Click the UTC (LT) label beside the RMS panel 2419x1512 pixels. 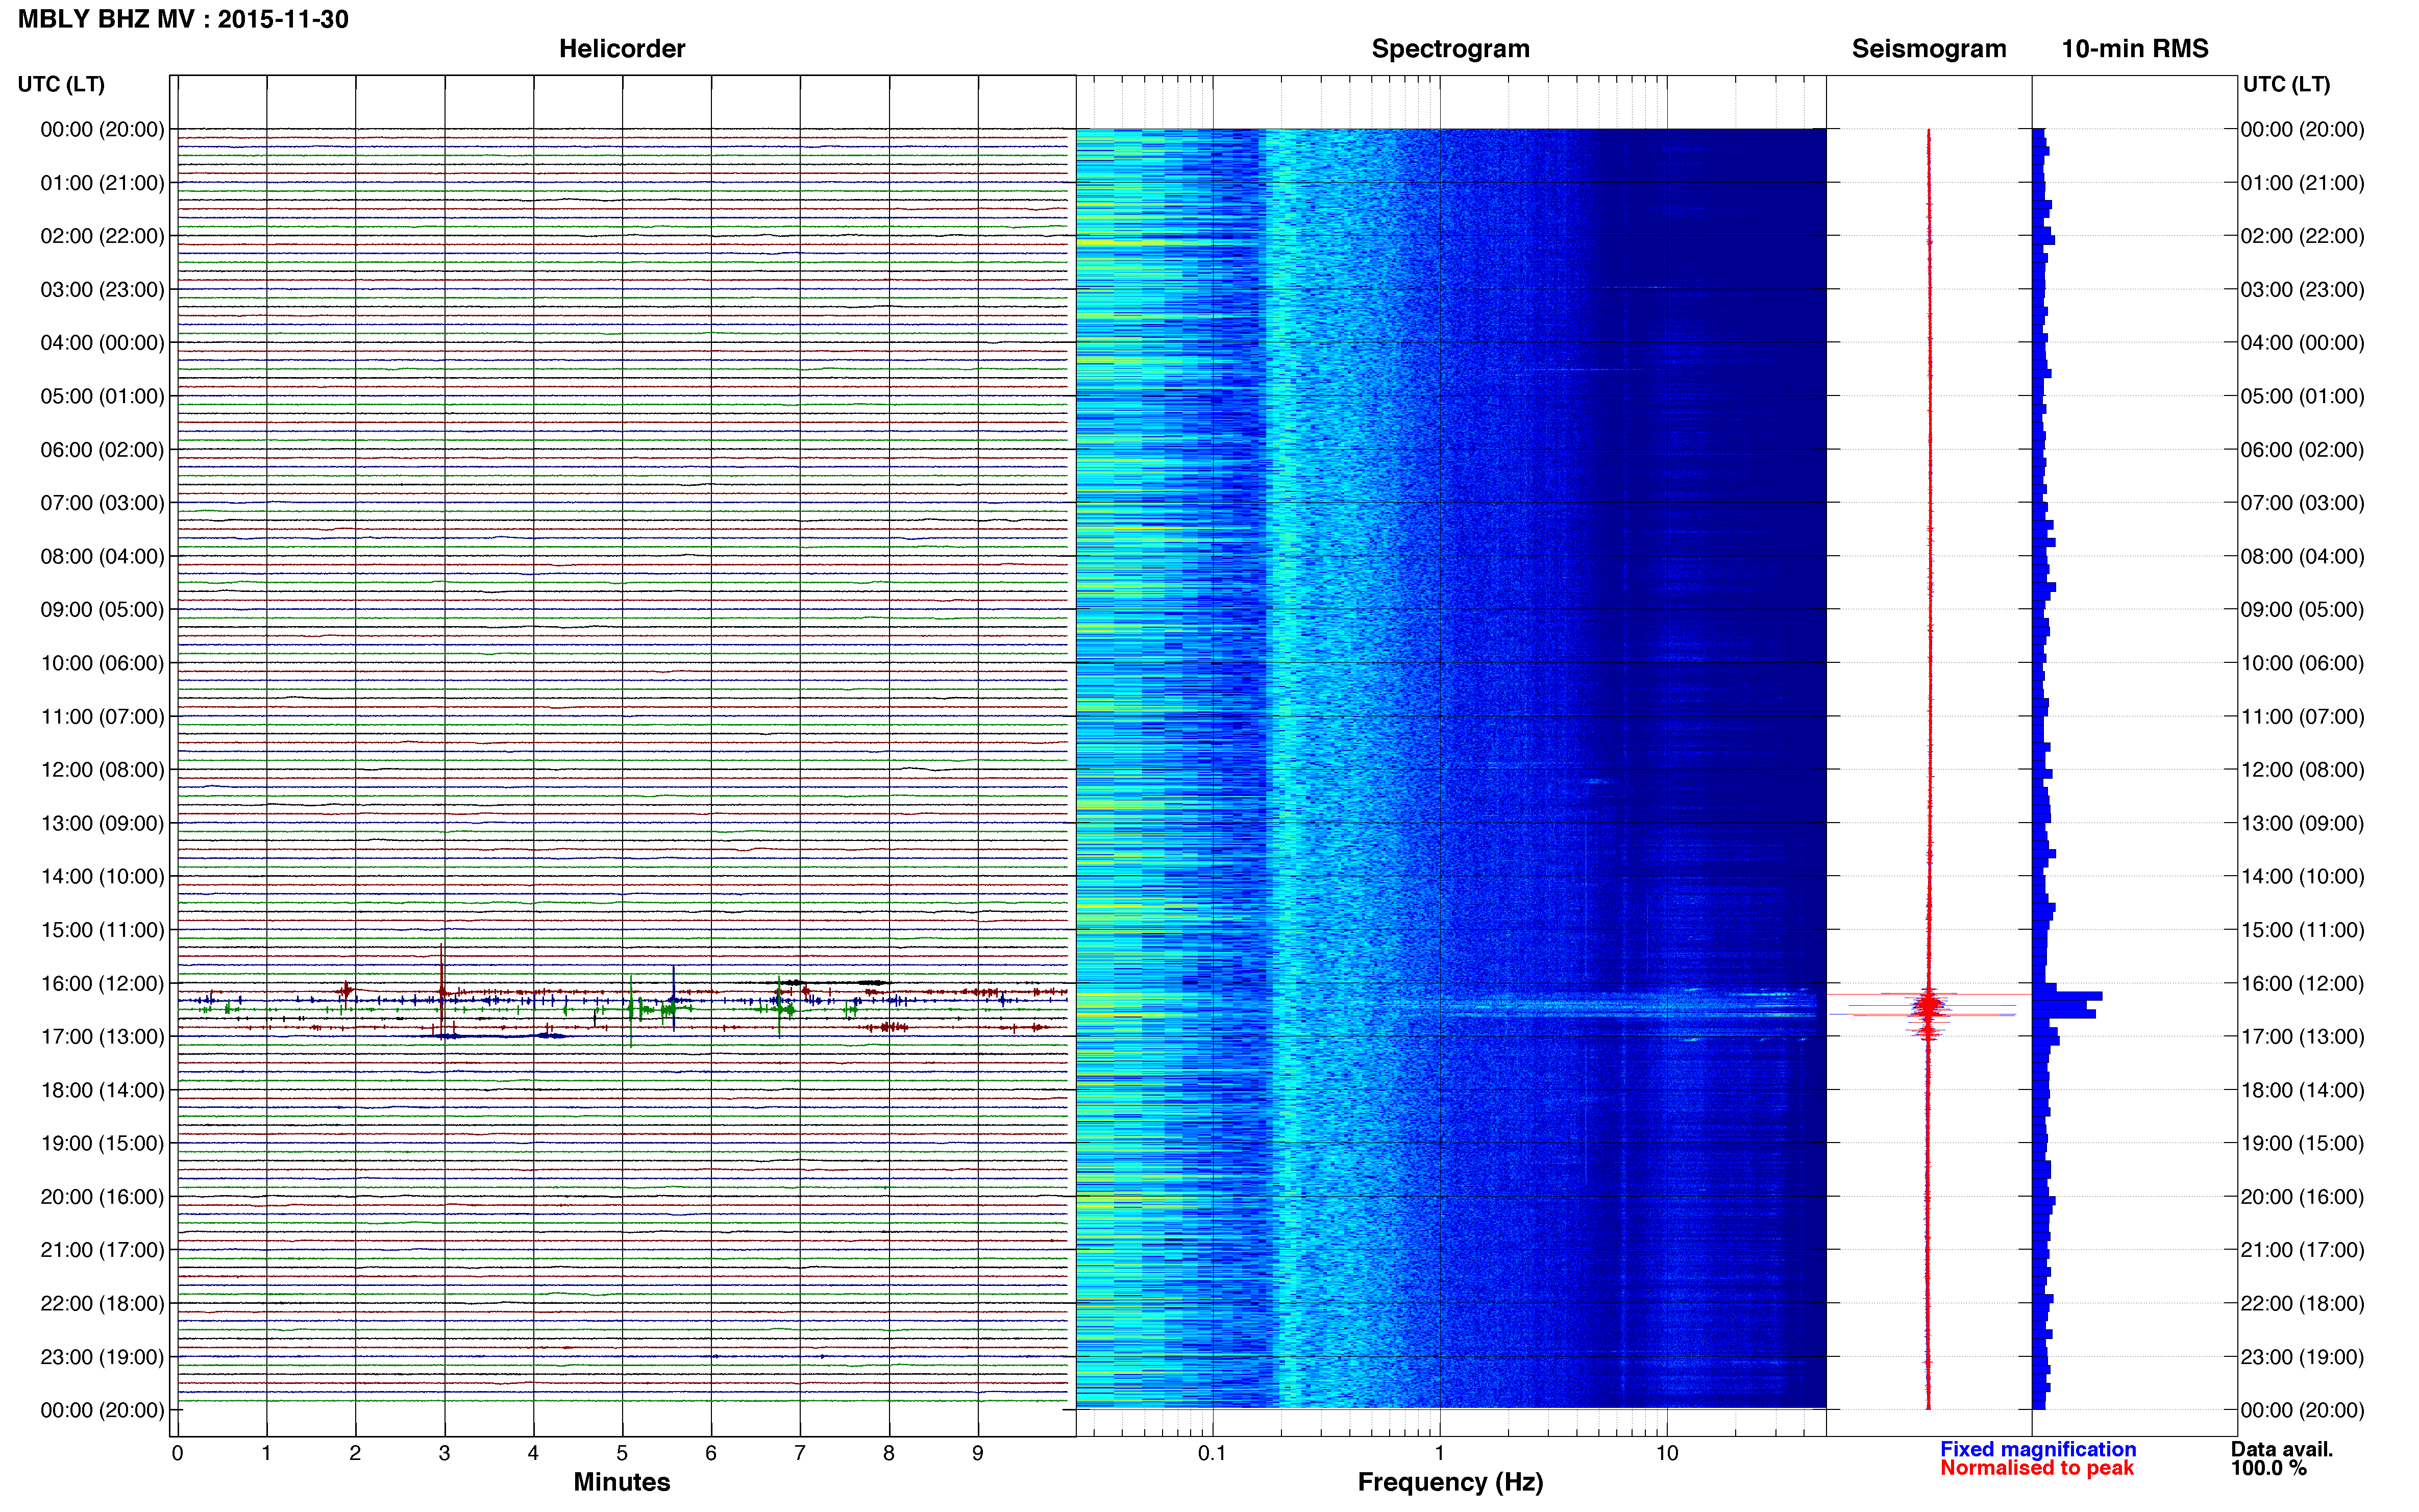coord(2286,84)
